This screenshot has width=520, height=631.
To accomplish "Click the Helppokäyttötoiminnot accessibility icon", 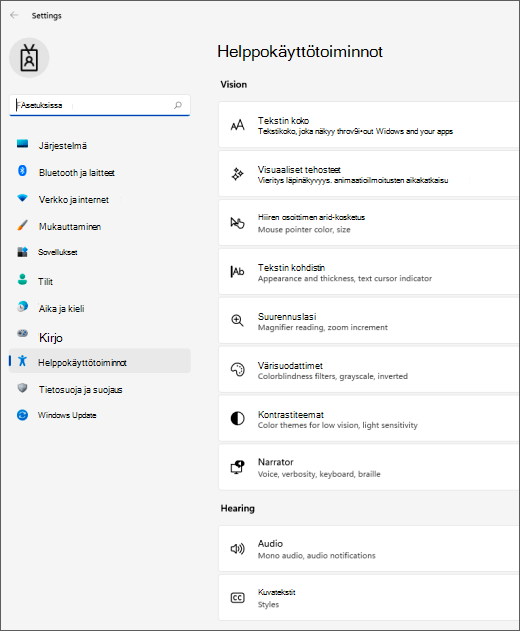I will 23,361.
